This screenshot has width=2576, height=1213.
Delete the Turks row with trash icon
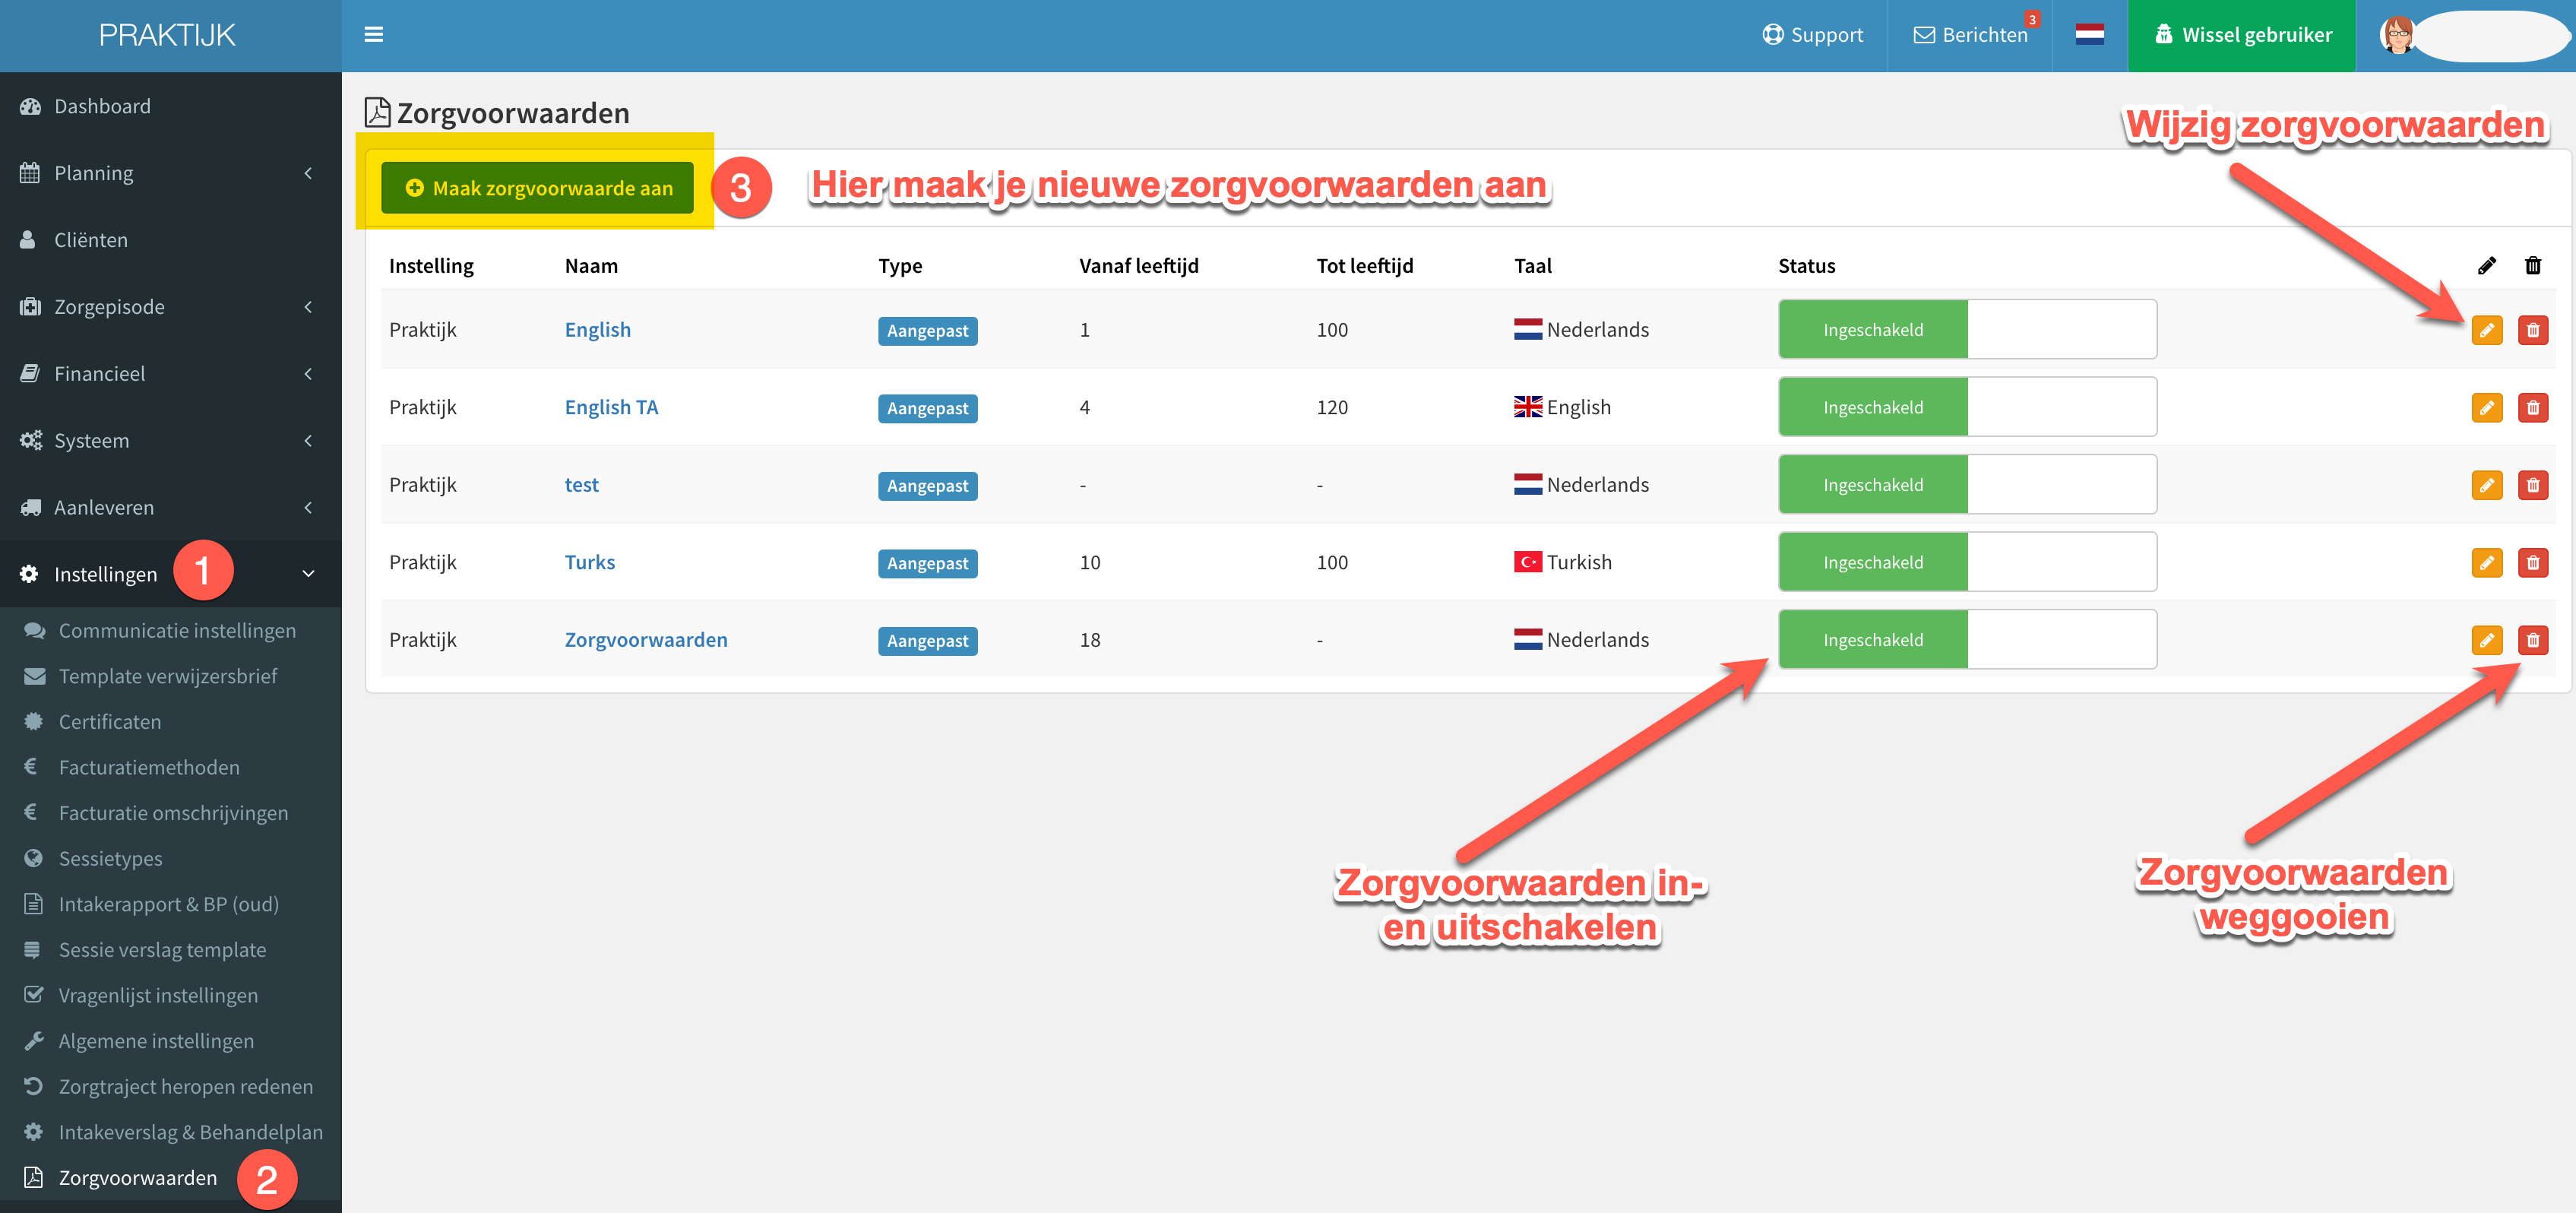2532,562
